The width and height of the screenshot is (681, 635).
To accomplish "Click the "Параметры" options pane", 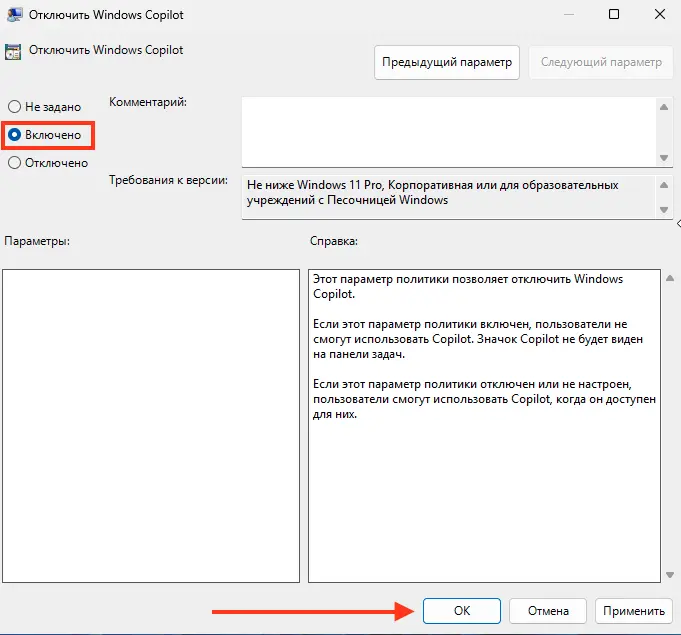I will pos(151,426).
